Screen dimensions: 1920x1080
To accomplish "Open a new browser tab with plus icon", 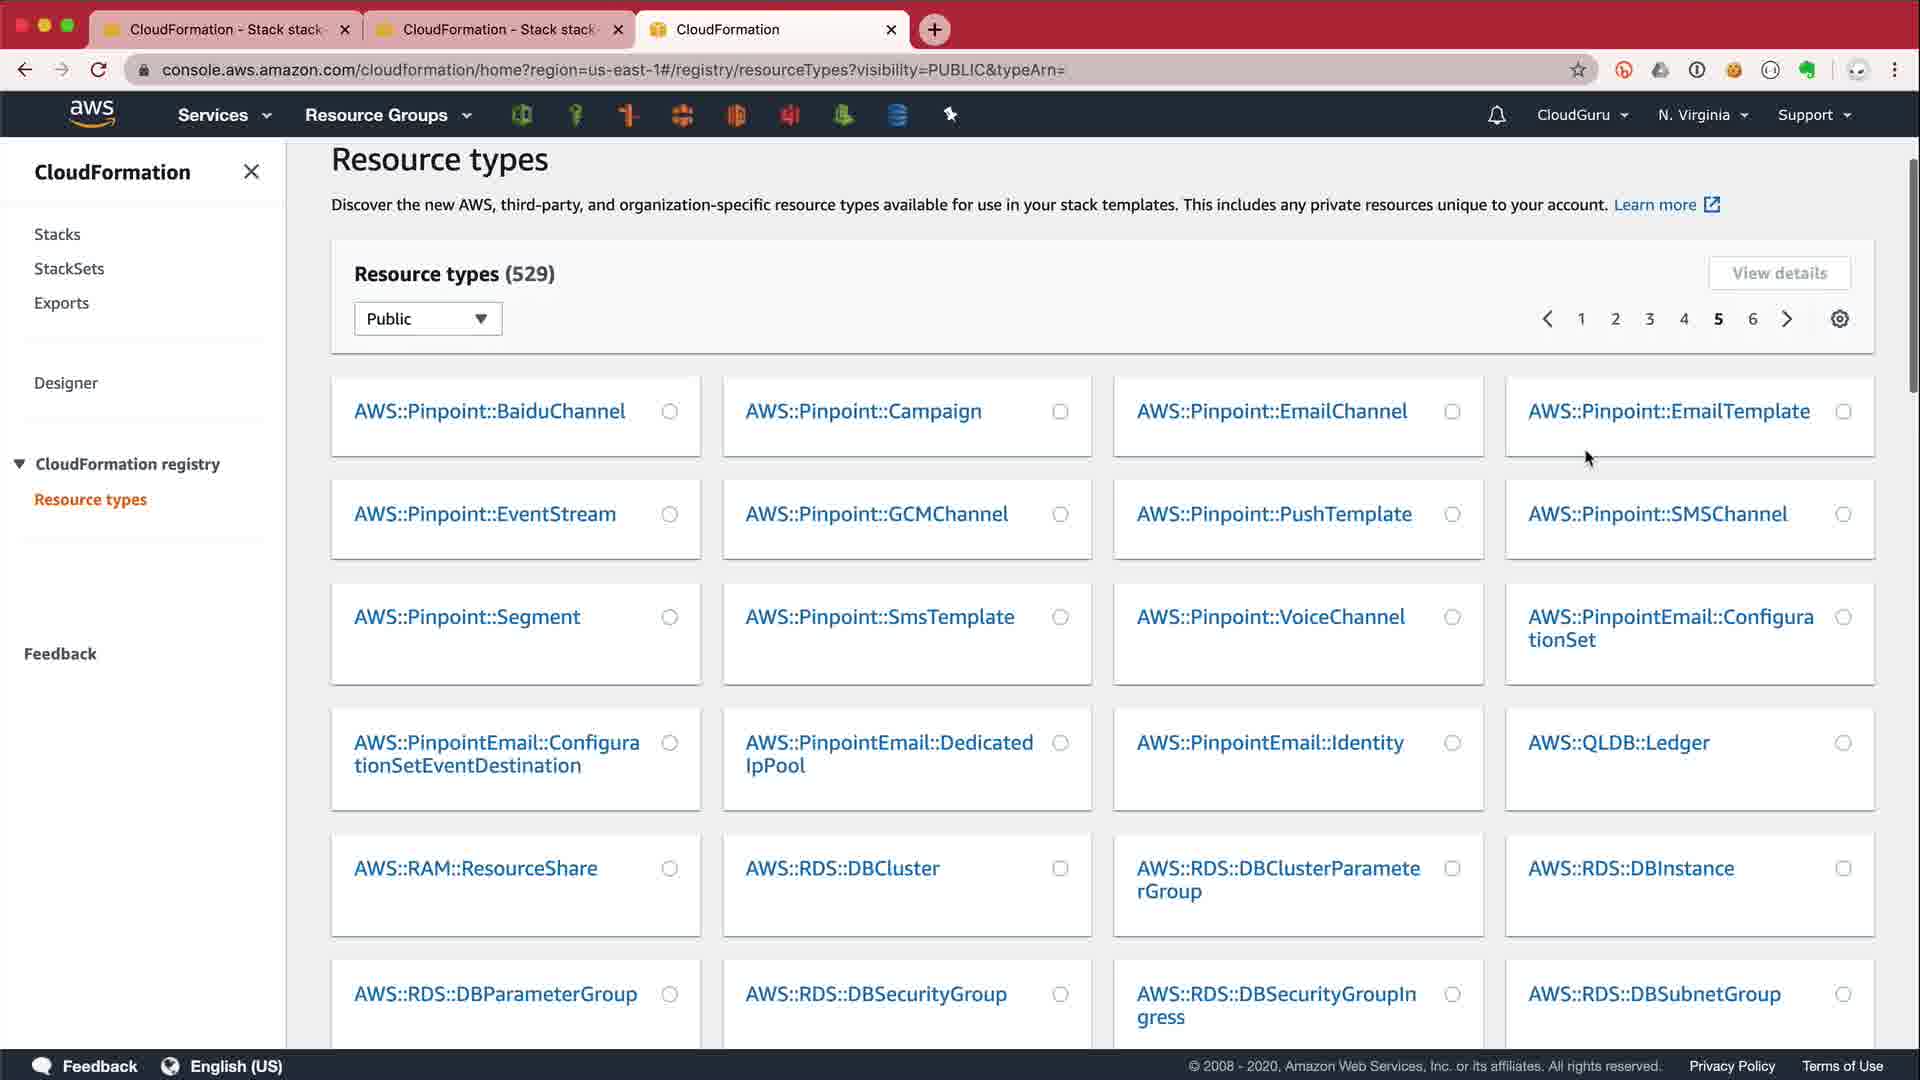I will click(934, 29).
